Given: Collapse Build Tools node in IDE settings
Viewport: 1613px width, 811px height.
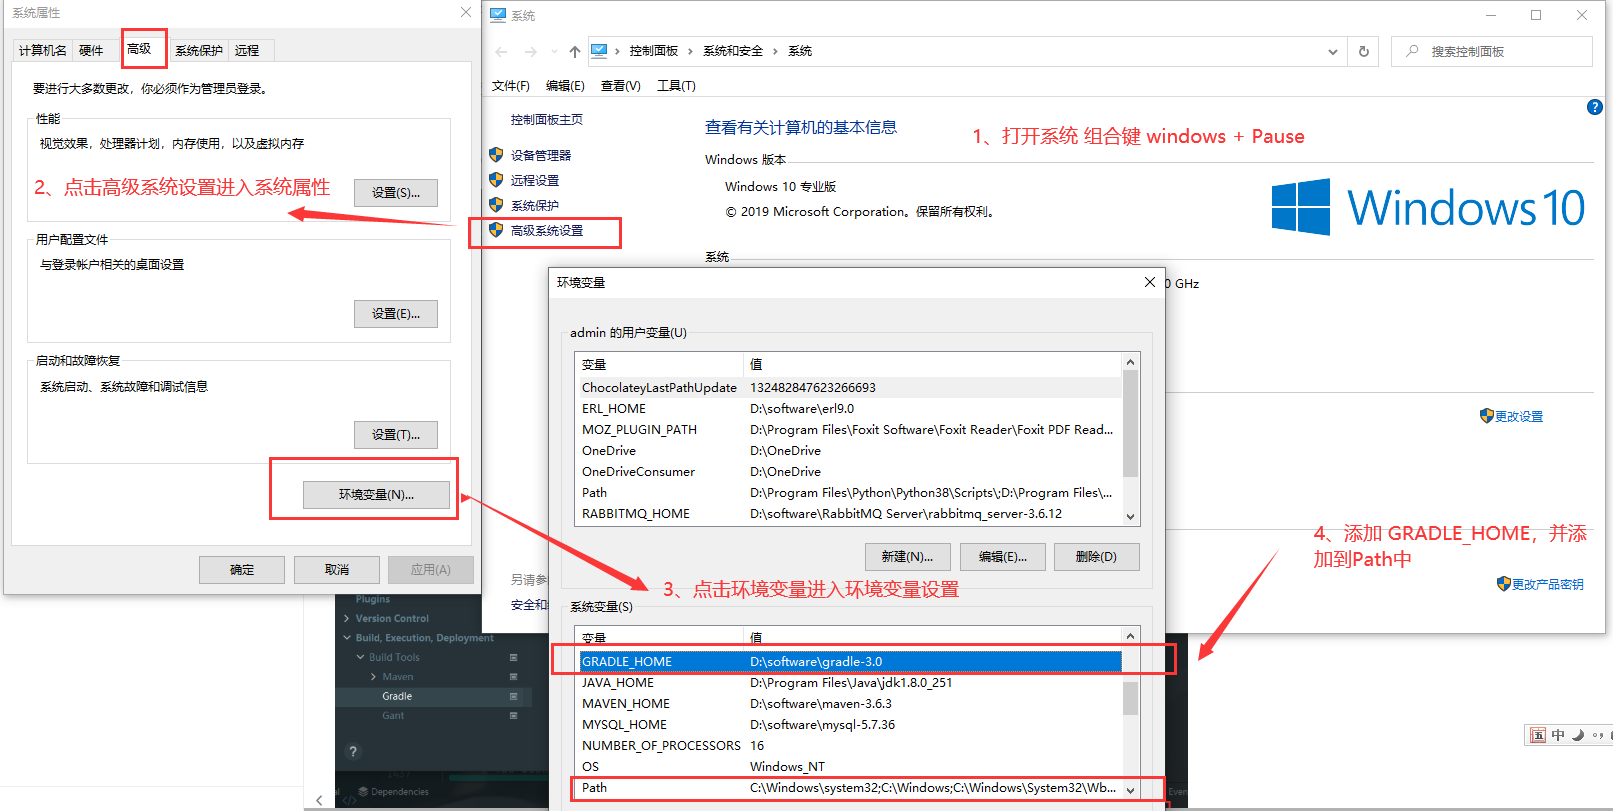Looking at the screenshot, I should [361, 657].
